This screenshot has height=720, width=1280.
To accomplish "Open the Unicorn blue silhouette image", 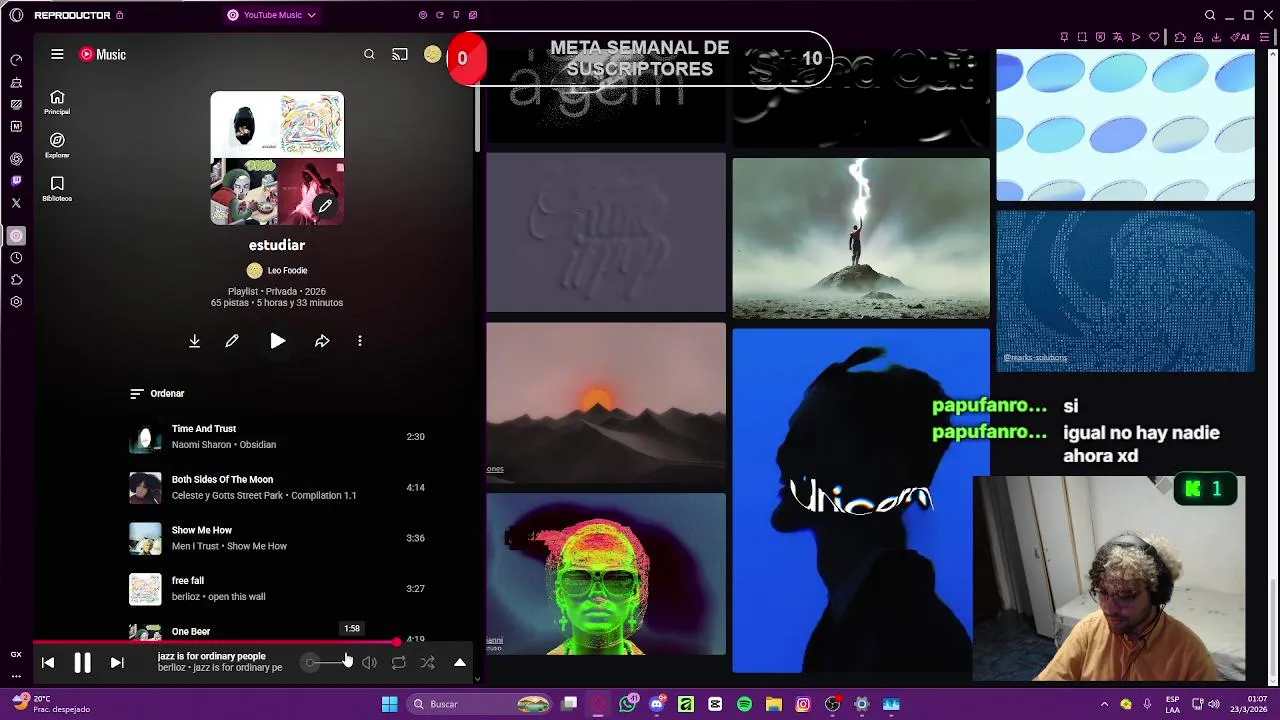I will point(861,501).
